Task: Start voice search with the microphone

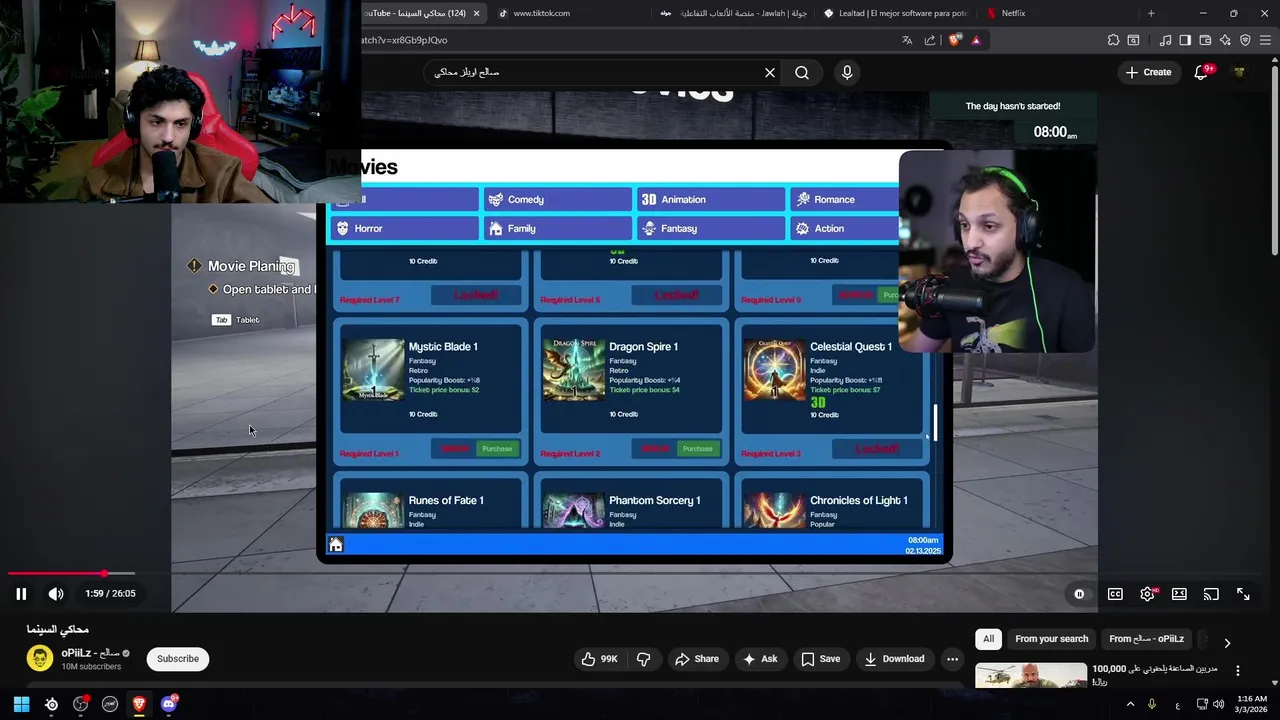Action: (847, 72)
